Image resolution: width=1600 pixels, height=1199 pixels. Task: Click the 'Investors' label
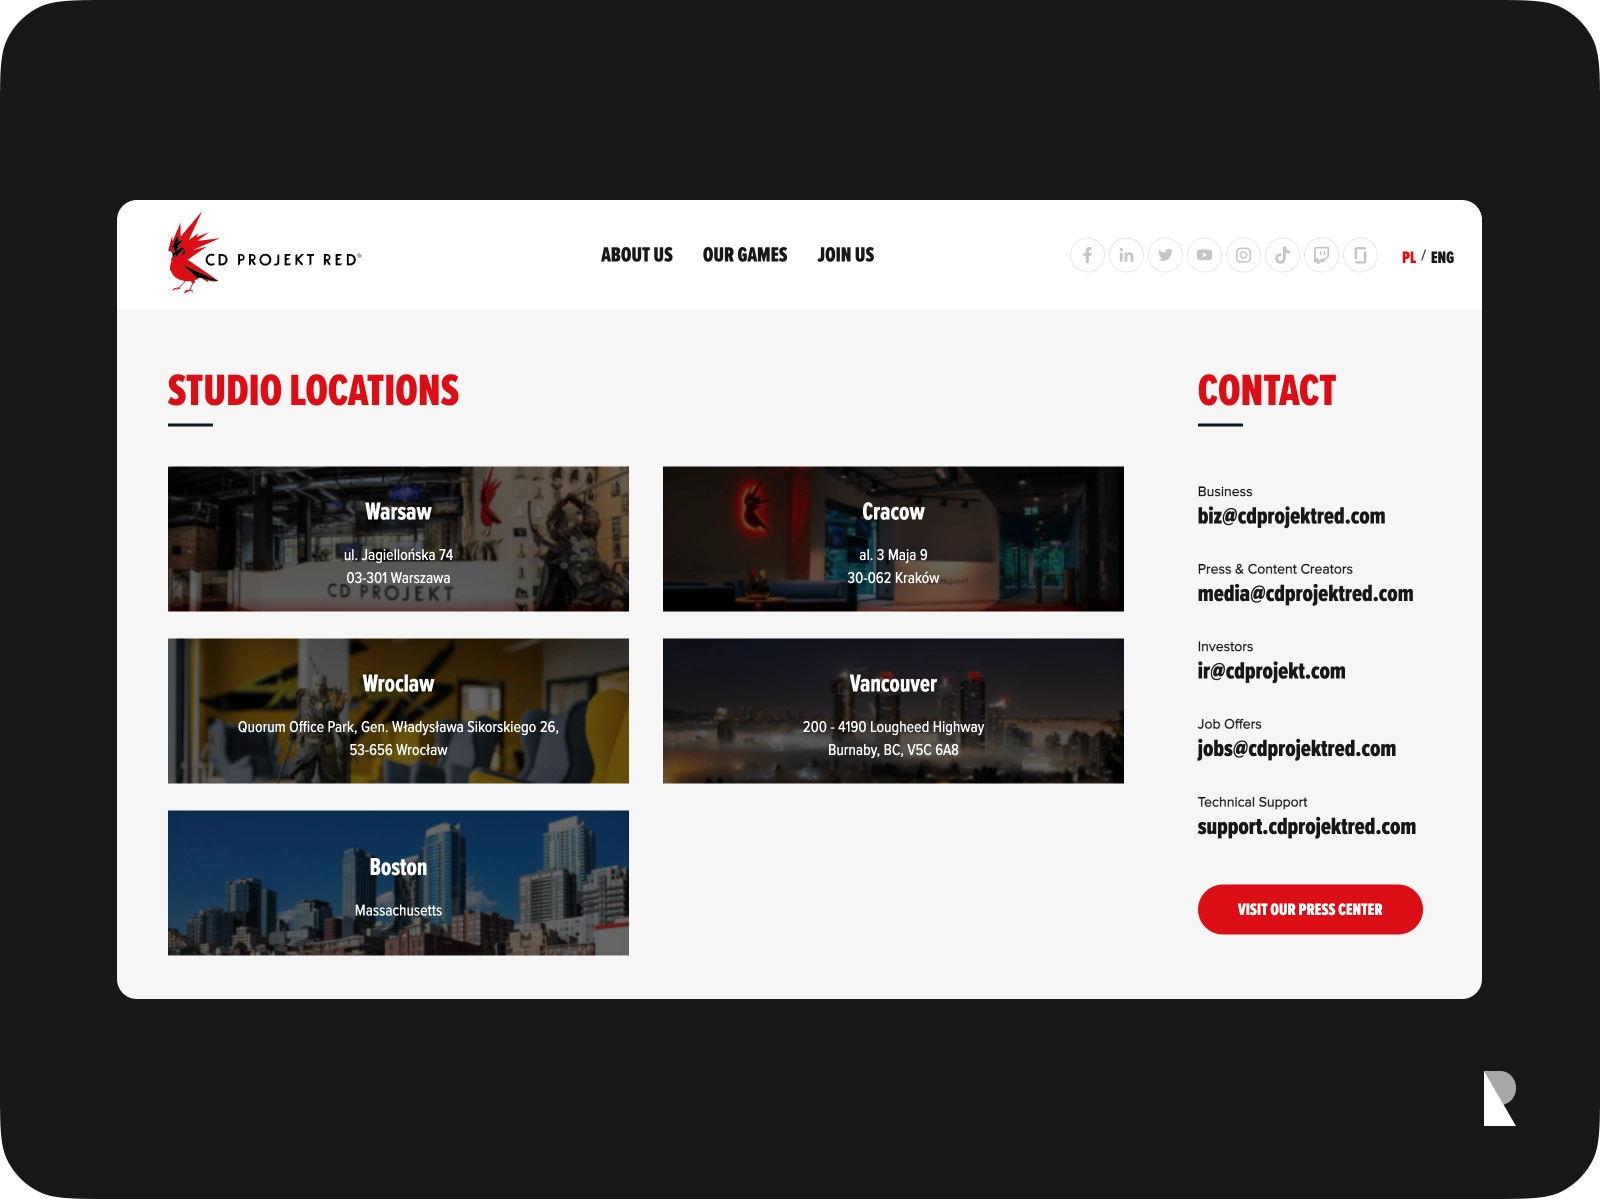1225,647
